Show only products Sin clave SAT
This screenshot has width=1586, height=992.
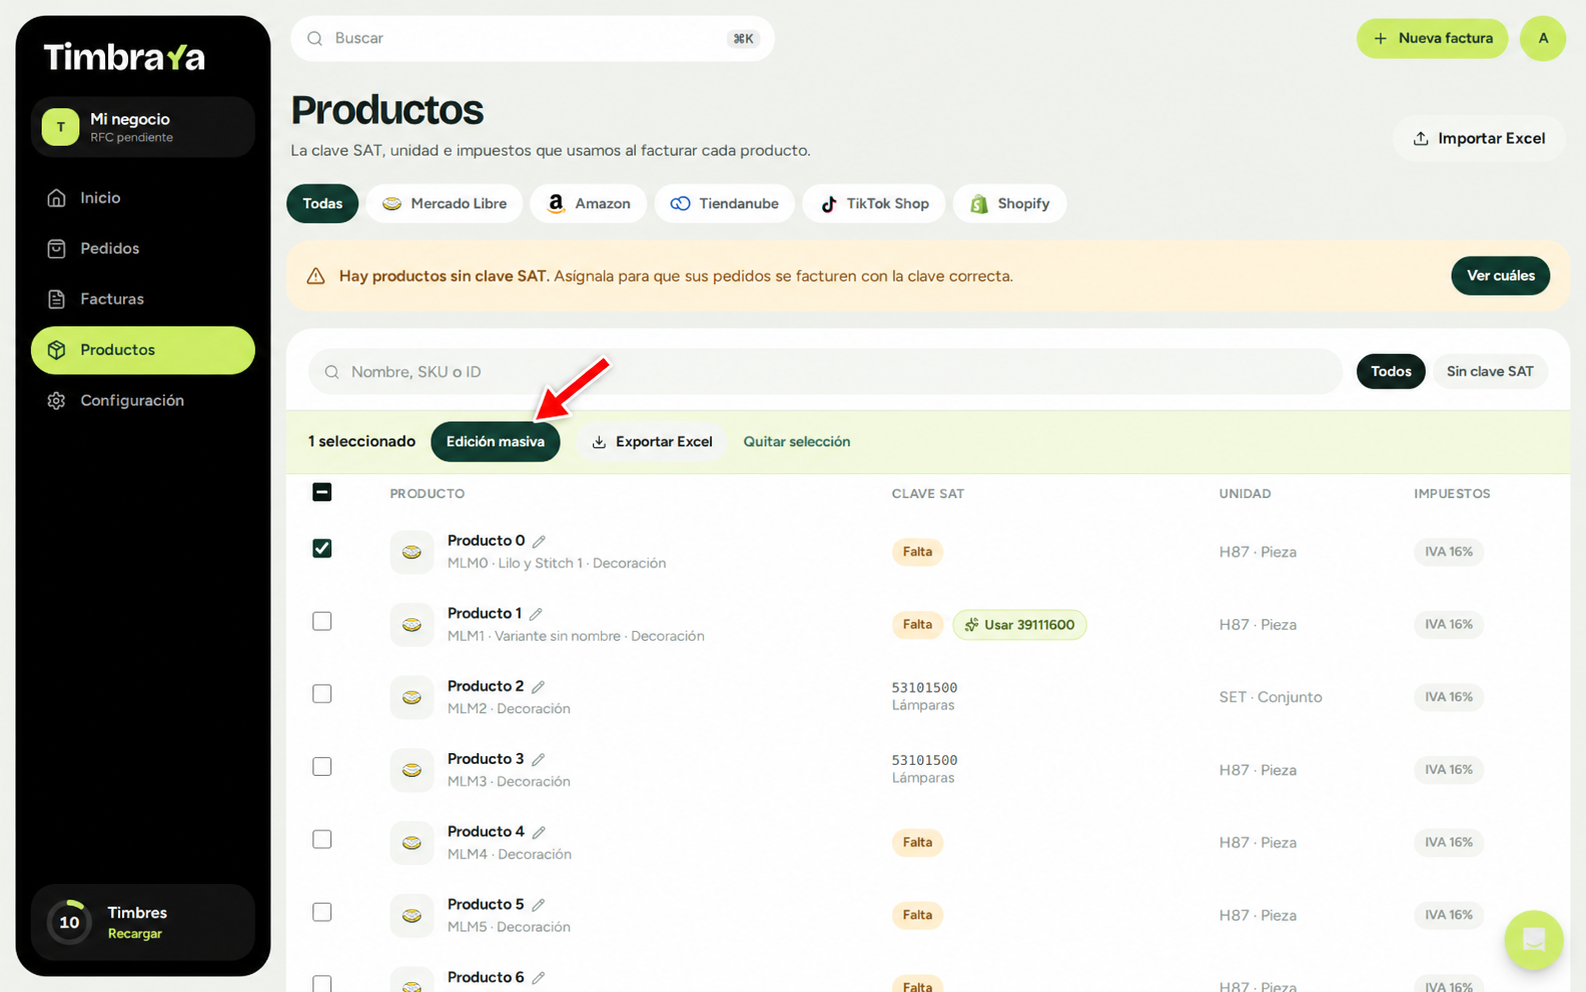tap(1489, 372)
